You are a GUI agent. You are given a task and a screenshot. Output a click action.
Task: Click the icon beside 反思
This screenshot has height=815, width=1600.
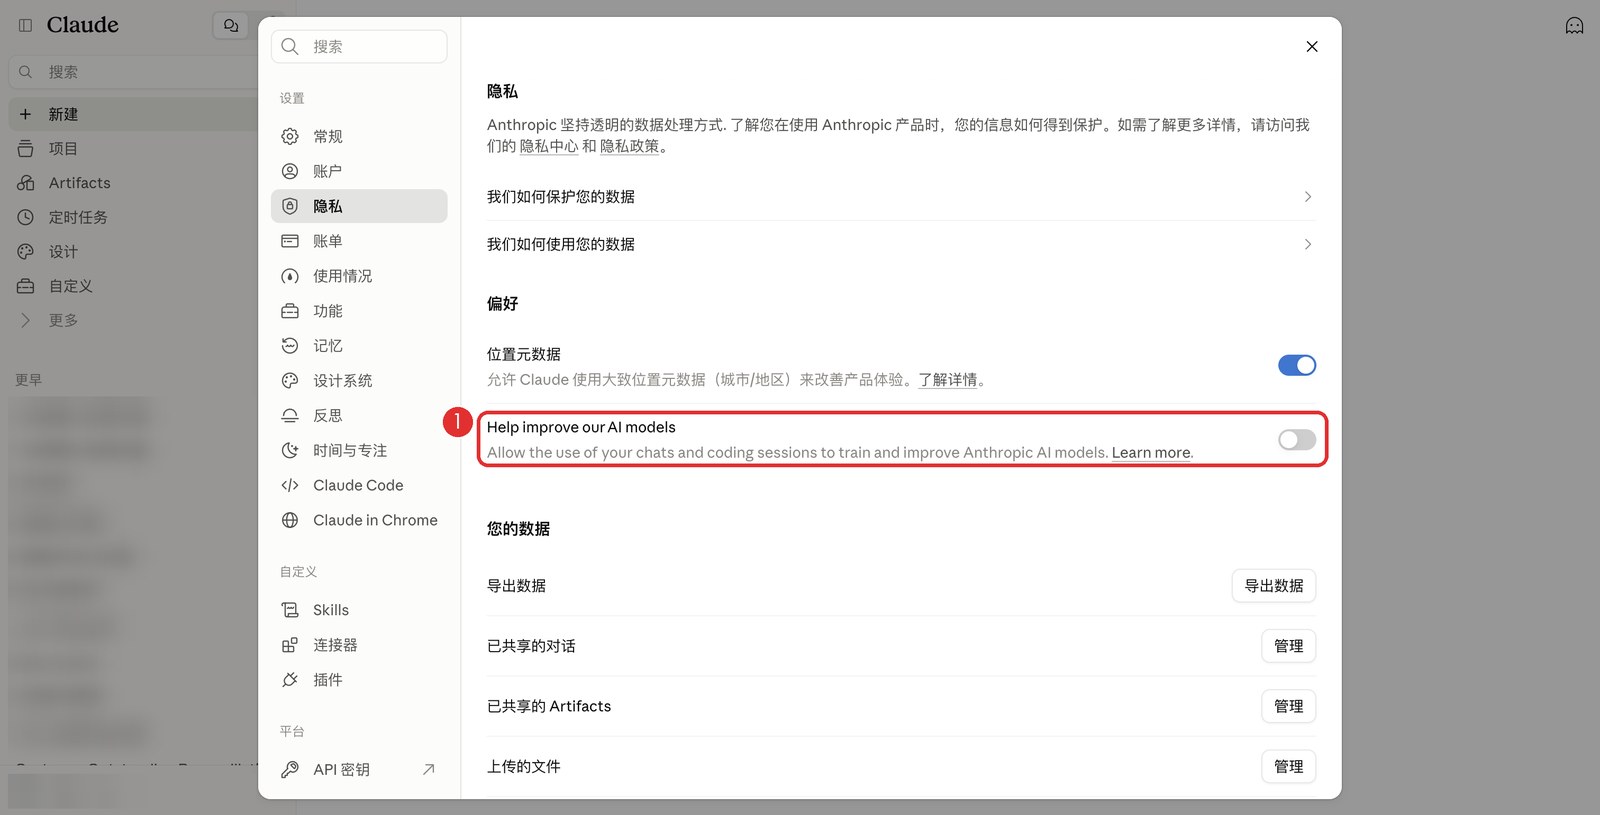290,415
